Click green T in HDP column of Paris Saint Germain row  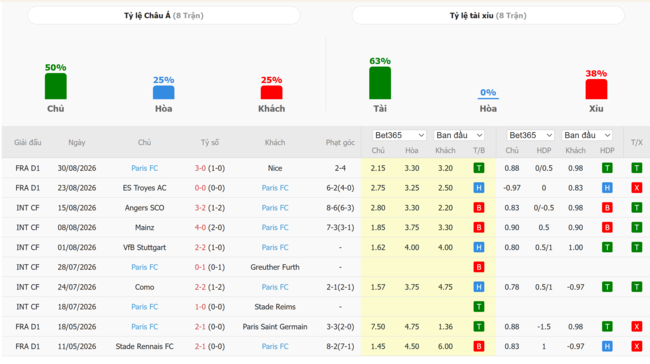[x=607, y=327]
